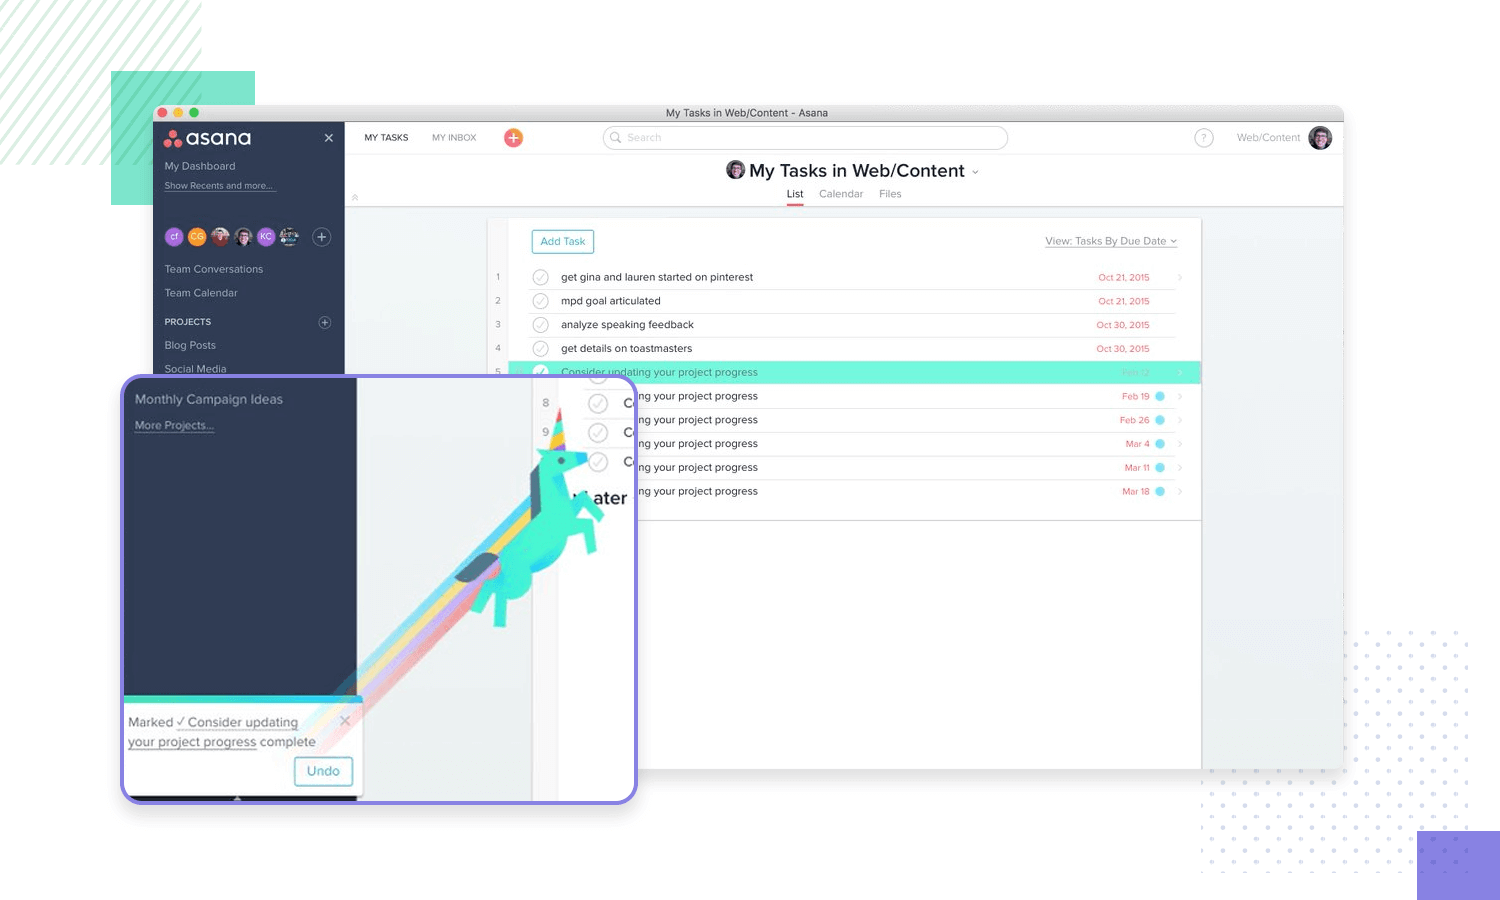Select the Files view tab

point(890,194)
